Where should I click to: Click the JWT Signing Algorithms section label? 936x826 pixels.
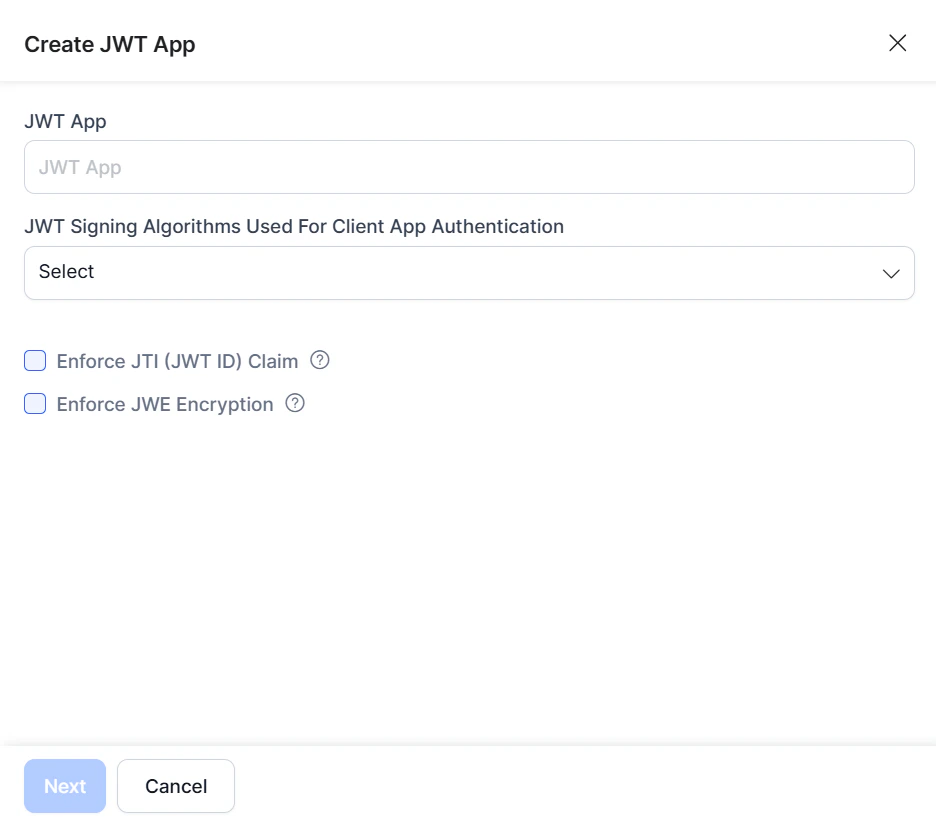tap(294, 226)
